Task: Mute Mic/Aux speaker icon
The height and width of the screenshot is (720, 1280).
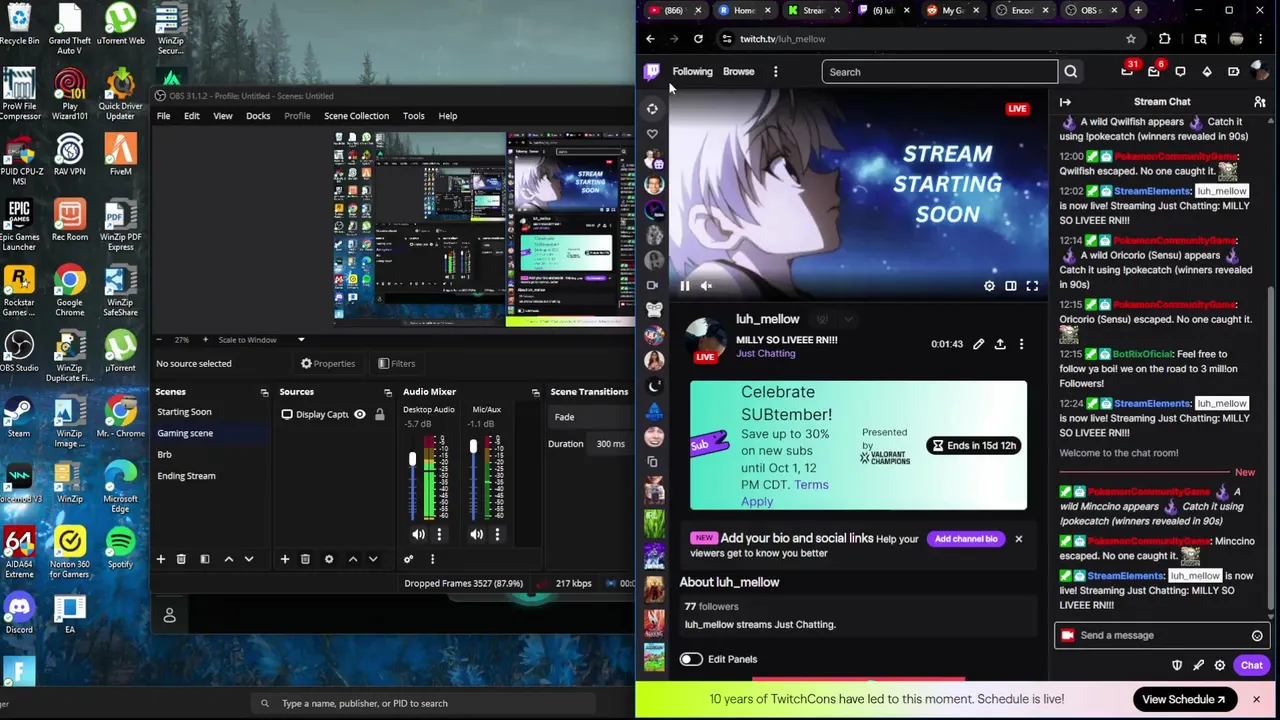Action: pos(477,534)
